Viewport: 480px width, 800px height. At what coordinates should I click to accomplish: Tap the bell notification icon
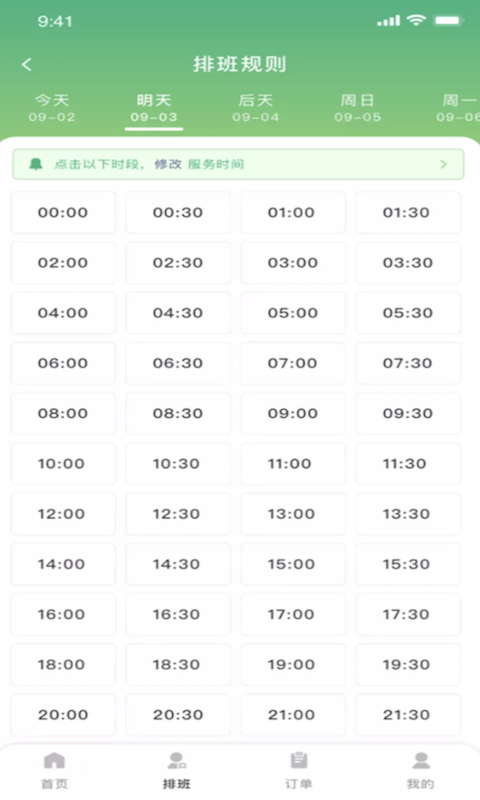(35, 164)
